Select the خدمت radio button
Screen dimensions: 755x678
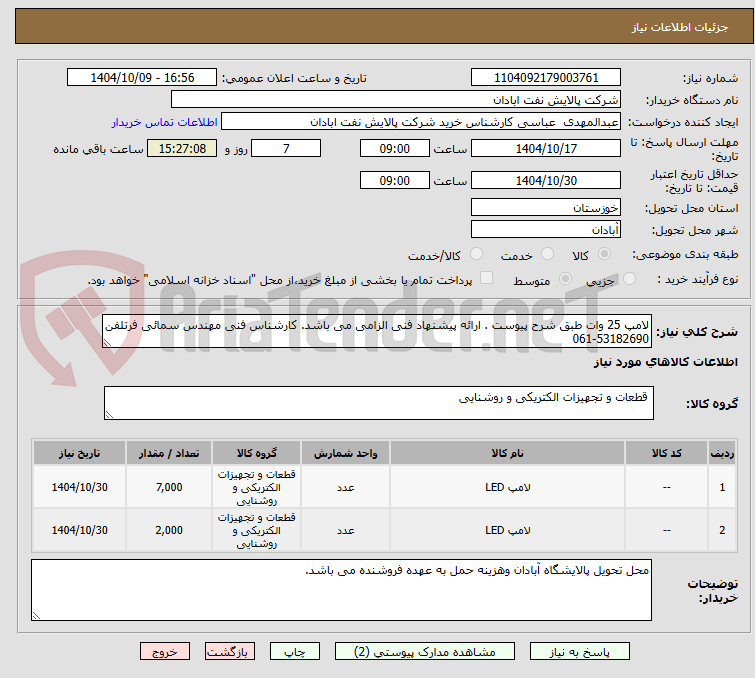coord(547,254)
